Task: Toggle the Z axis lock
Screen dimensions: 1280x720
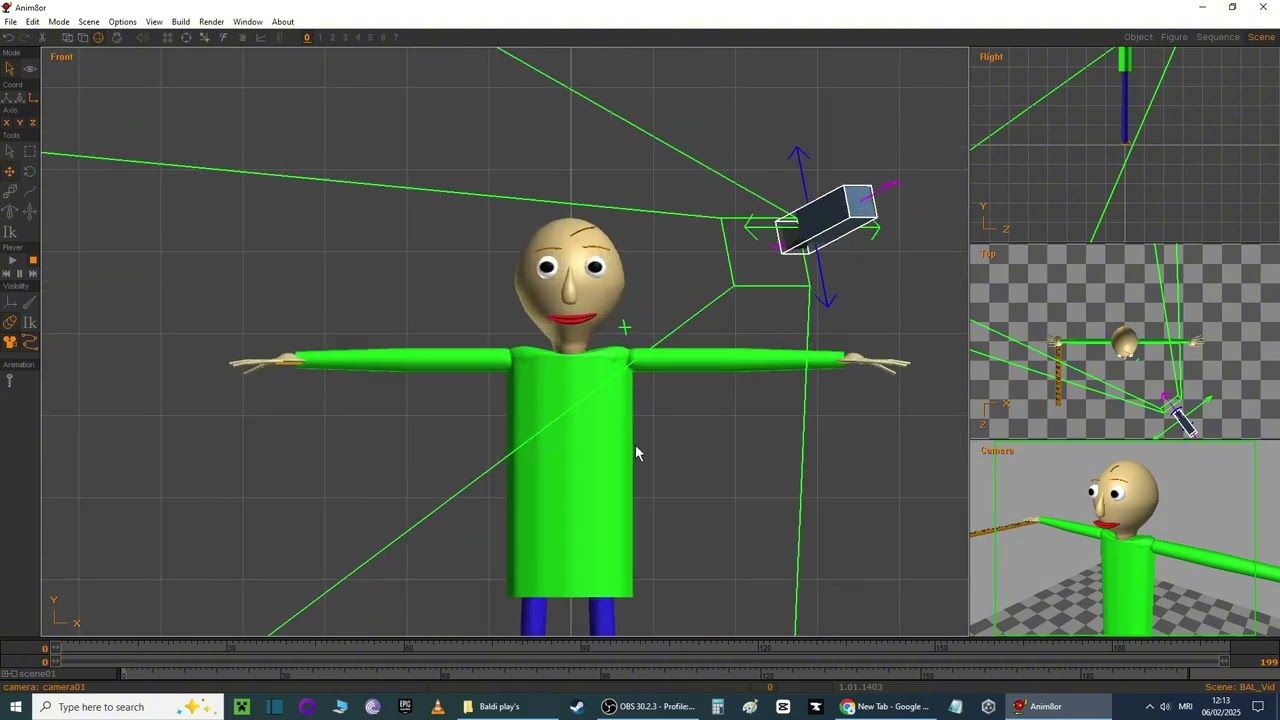Action: click(x=32, y=122)
